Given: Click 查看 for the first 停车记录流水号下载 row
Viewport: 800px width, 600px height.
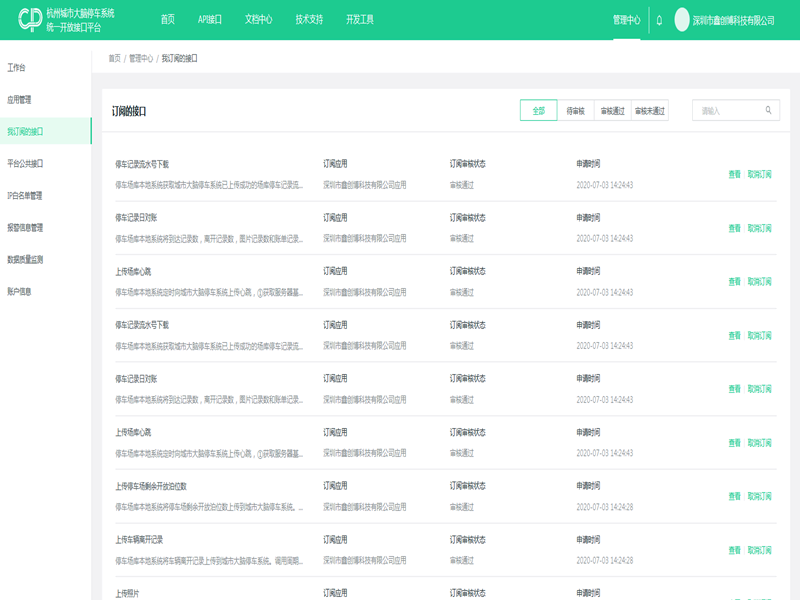Looking at the screenshot, I should click(734, 174).
